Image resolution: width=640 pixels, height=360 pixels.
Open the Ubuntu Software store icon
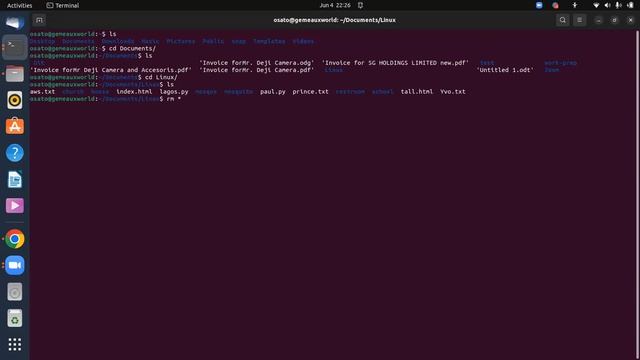(x=15, y=127)
